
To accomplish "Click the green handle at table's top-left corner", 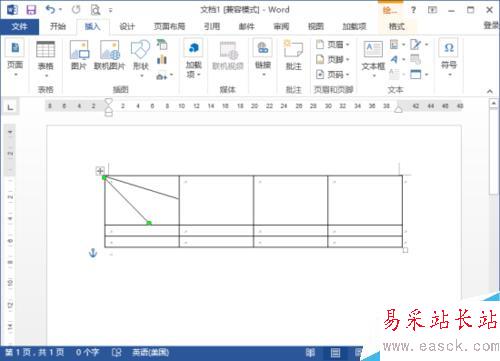I will (x=104, y=178).
